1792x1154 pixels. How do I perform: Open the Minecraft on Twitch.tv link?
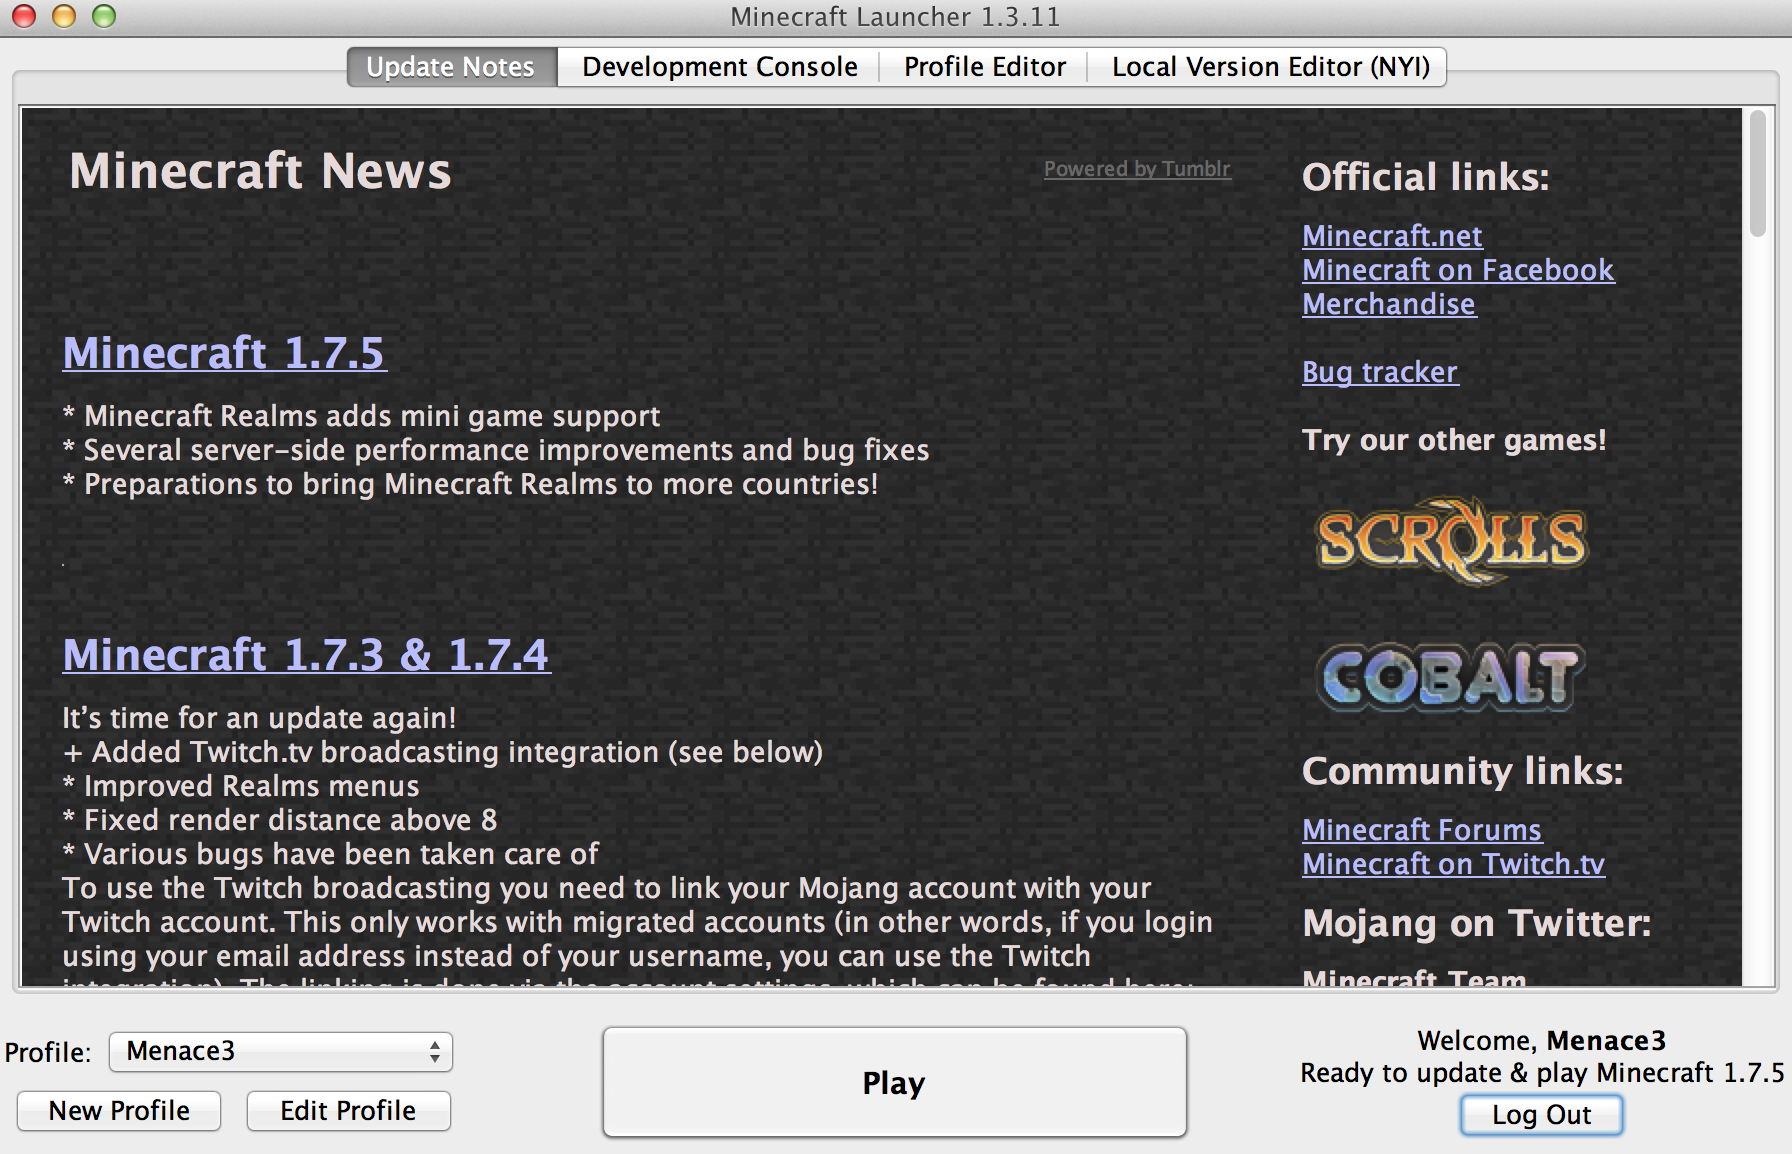tap(1453, 864)
